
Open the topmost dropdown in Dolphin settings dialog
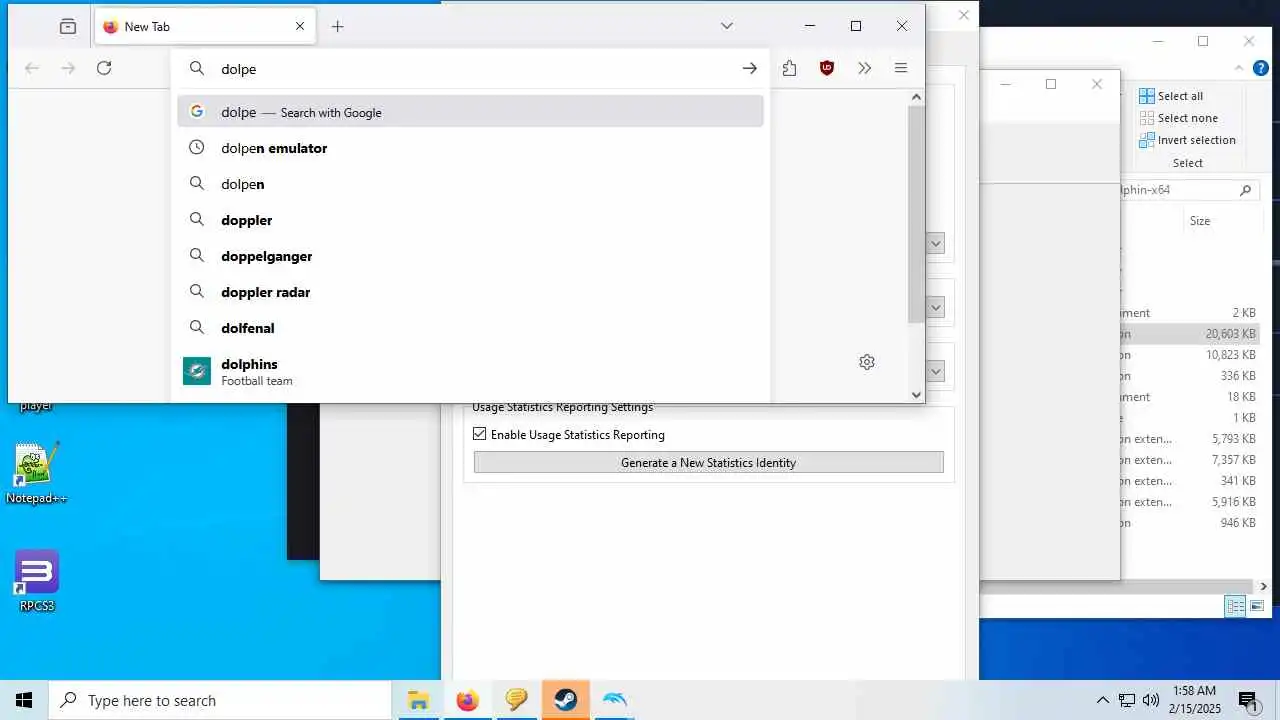[936, 243]
